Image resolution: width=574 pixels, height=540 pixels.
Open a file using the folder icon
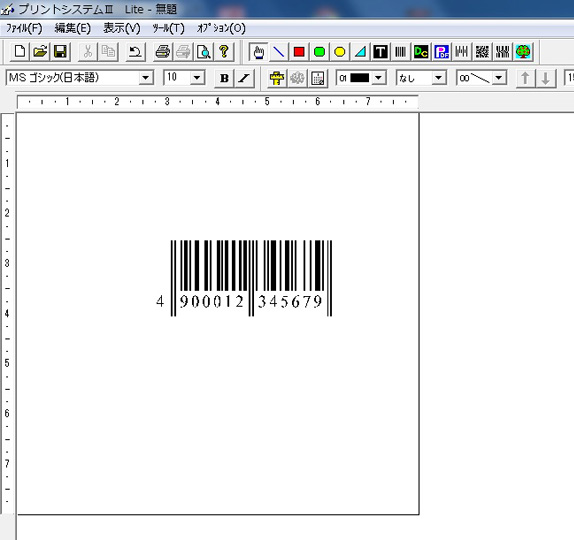pyautogui.click(x=40, y=52)
